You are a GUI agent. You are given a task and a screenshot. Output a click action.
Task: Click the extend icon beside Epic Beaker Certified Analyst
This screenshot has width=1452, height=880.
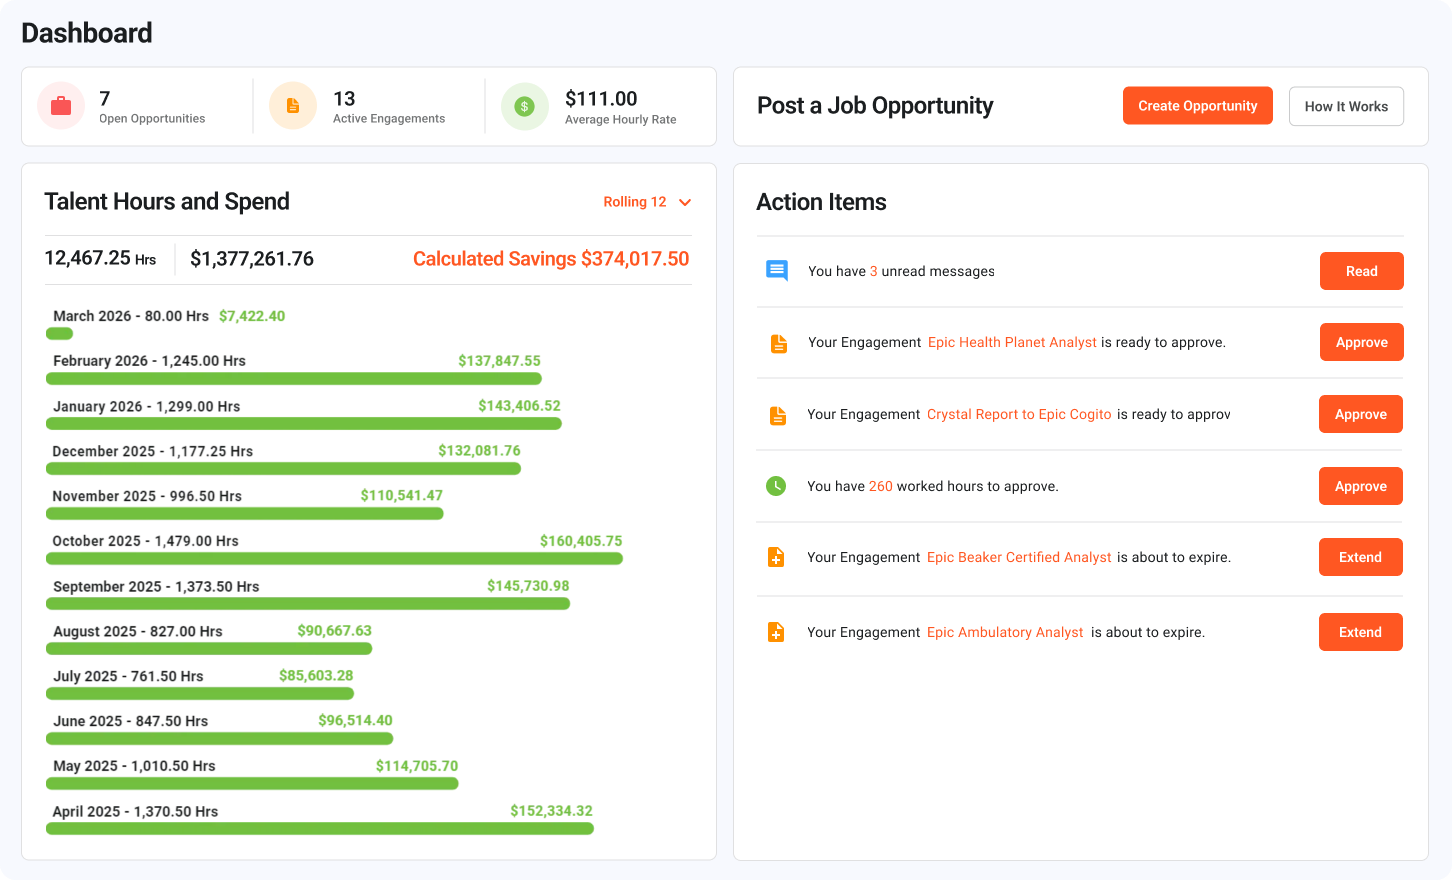(777, 557)
